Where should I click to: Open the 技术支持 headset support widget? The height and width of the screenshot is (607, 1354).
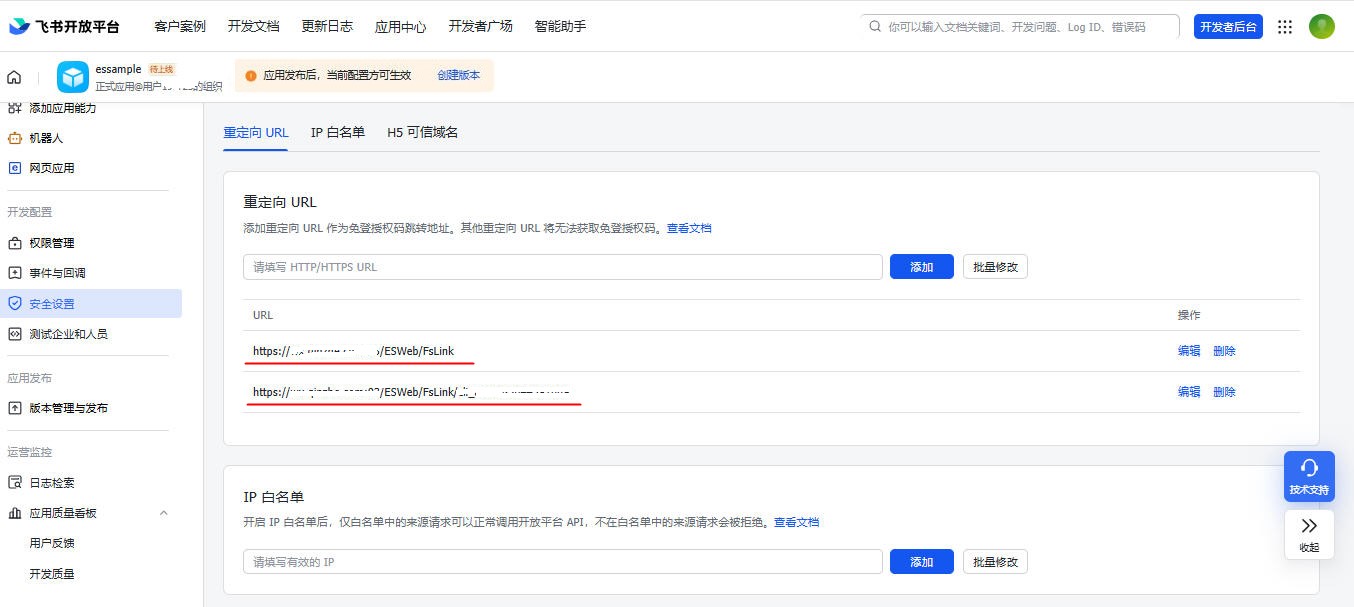coord(1309,475)
